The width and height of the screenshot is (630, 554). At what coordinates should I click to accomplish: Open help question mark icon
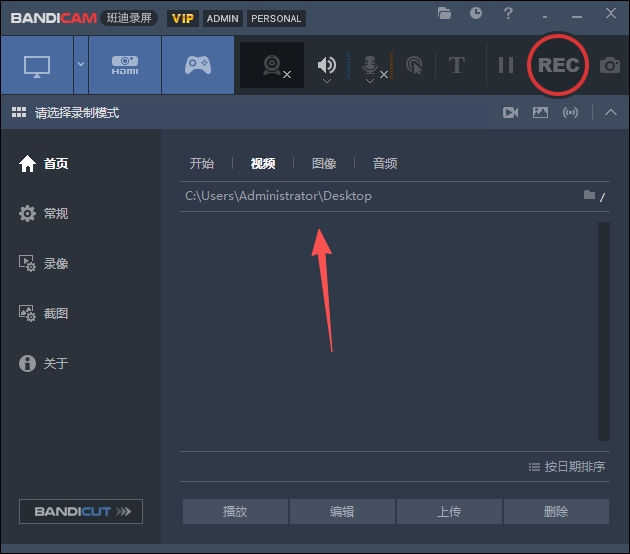[x=508, y=13]
